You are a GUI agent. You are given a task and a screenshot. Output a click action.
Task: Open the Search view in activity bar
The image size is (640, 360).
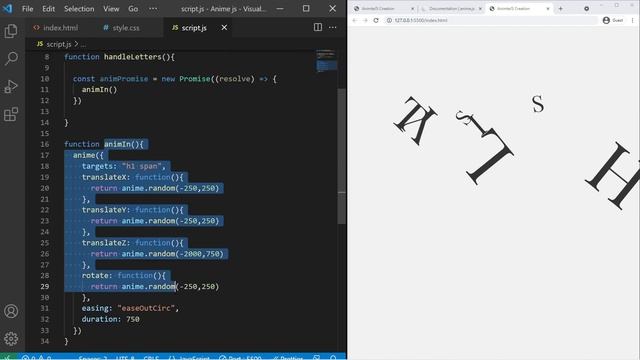tap(11, 59)
